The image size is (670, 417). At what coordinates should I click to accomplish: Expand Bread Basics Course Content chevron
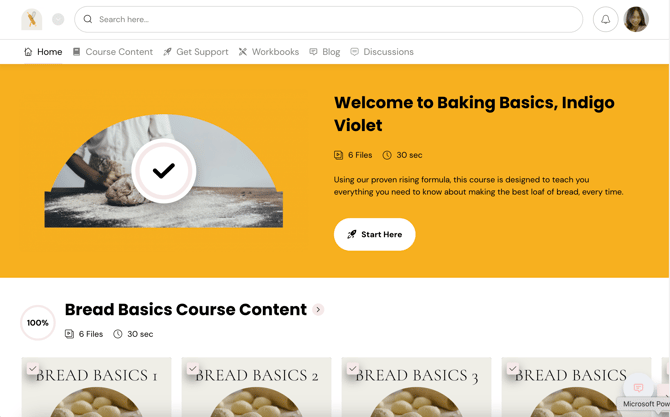pyautogui.click(x=318, y=309)
